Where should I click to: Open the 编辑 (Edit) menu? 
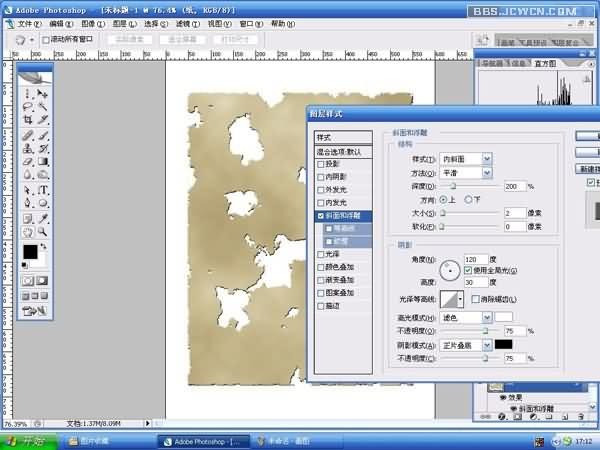pyautogui.click(x=61, y=24)
